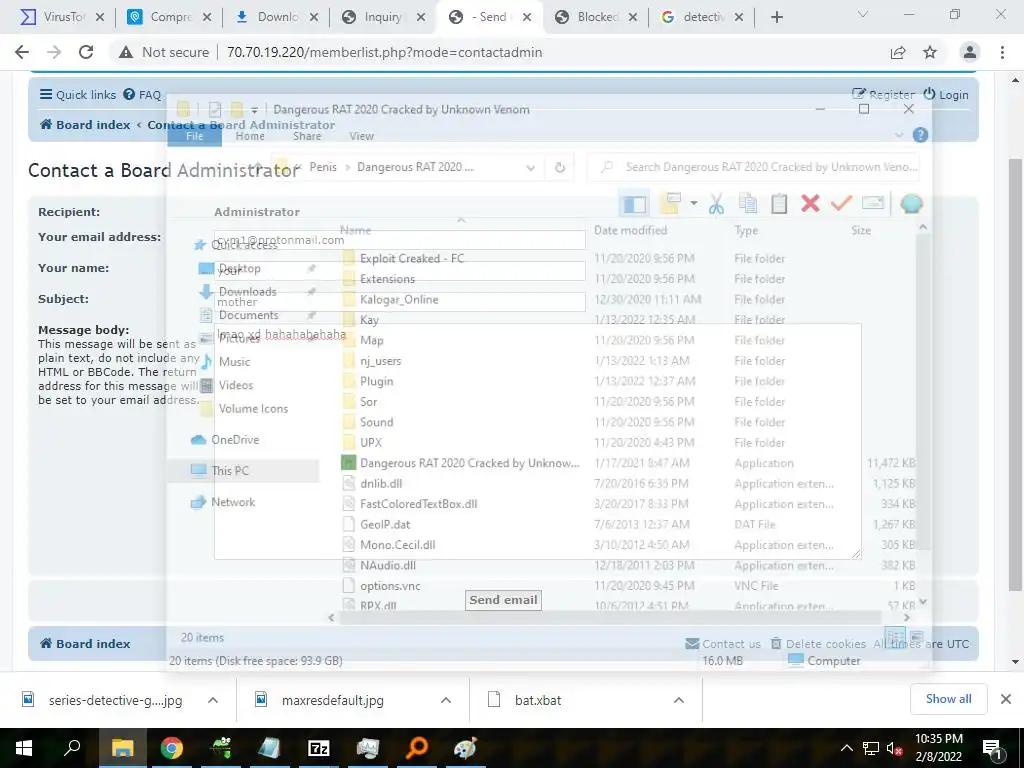The width and height of the screenshot is (1024, 768).
Task: Toggle the navigation pane layout icon in Explorer
Action: (634, 204)
